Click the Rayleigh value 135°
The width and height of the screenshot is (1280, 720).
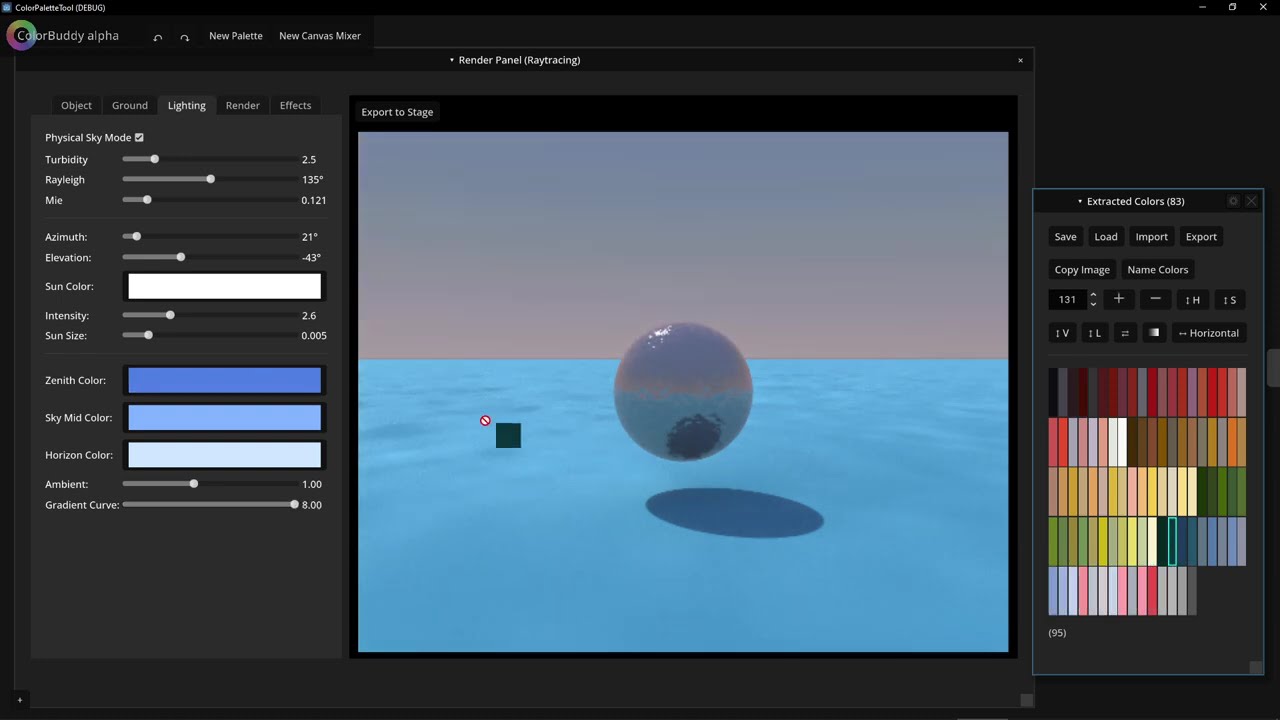point(313,180)
